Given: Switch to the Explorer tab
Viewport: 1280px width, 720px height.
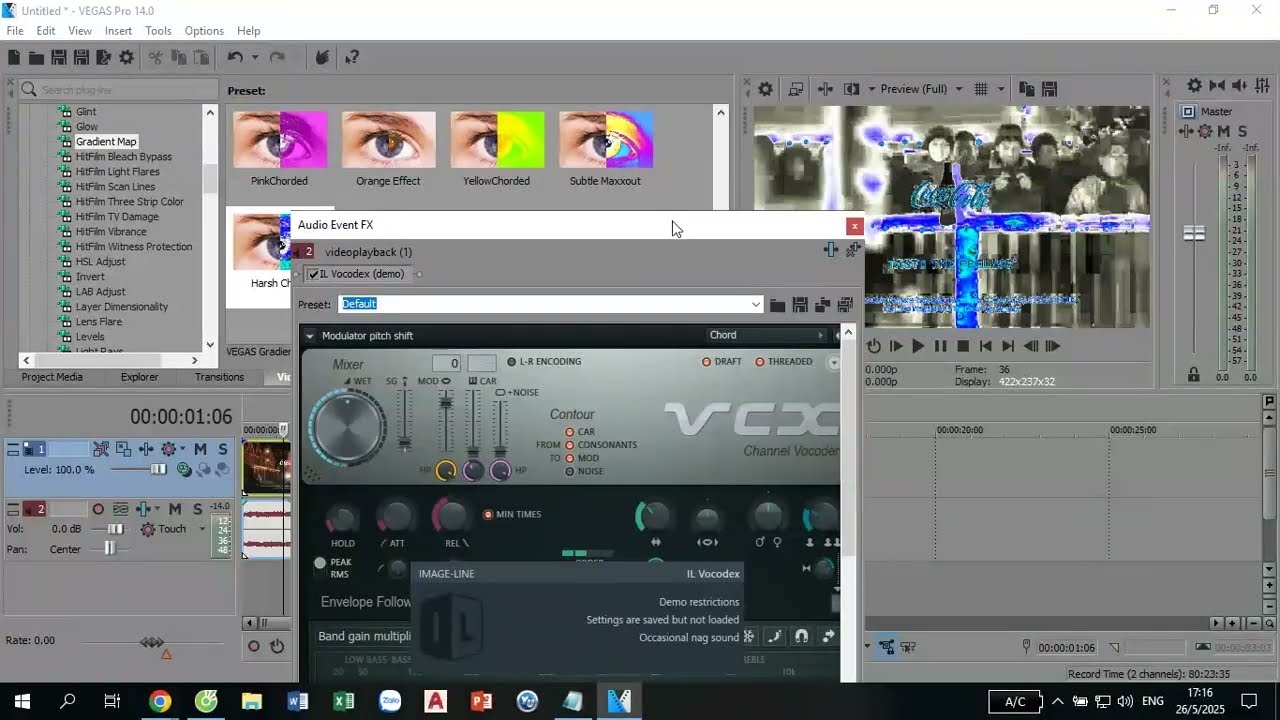Looking at the screenshot, I should click(139, 377).
